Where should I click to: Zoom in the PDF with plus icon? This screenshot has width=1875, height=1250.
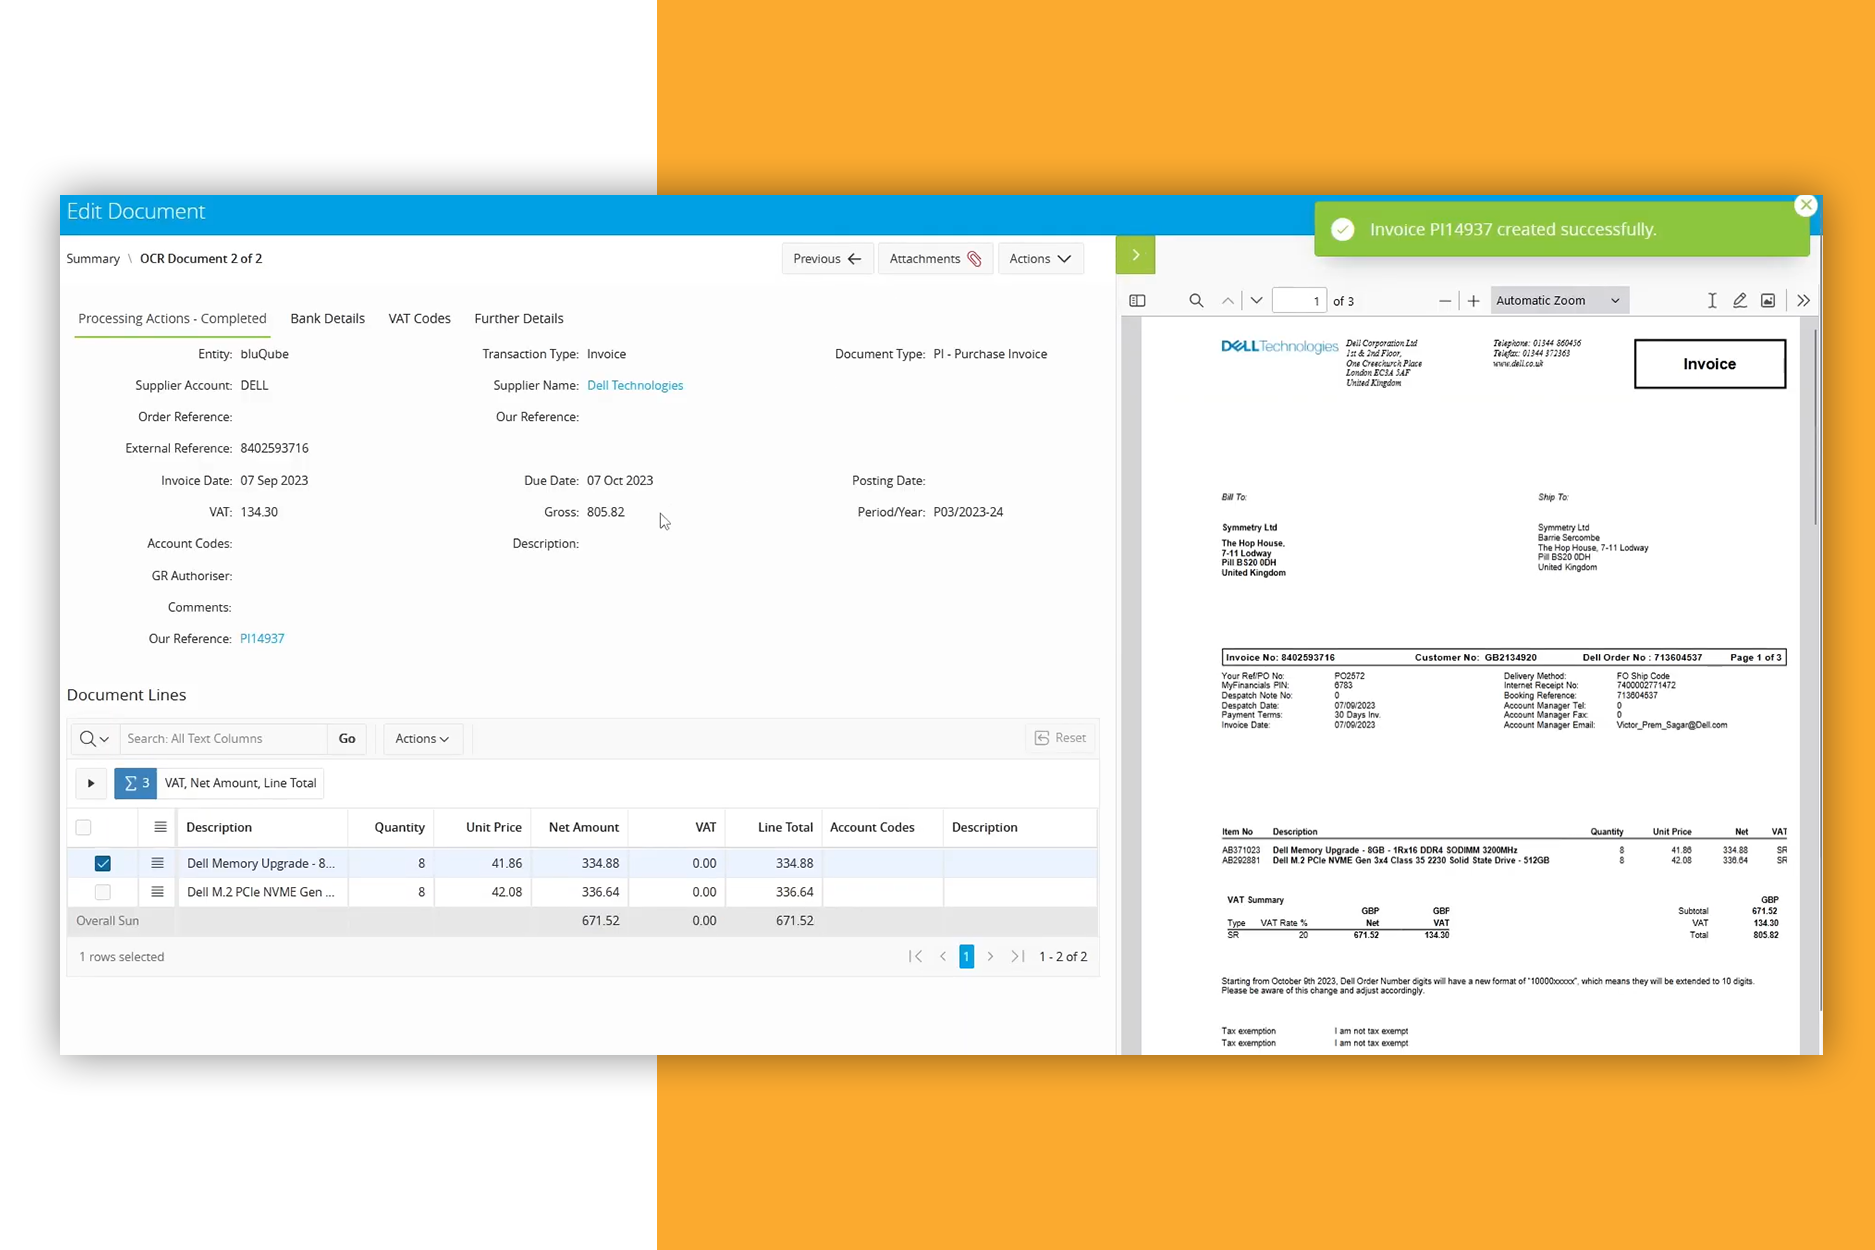coord(1473,301)
